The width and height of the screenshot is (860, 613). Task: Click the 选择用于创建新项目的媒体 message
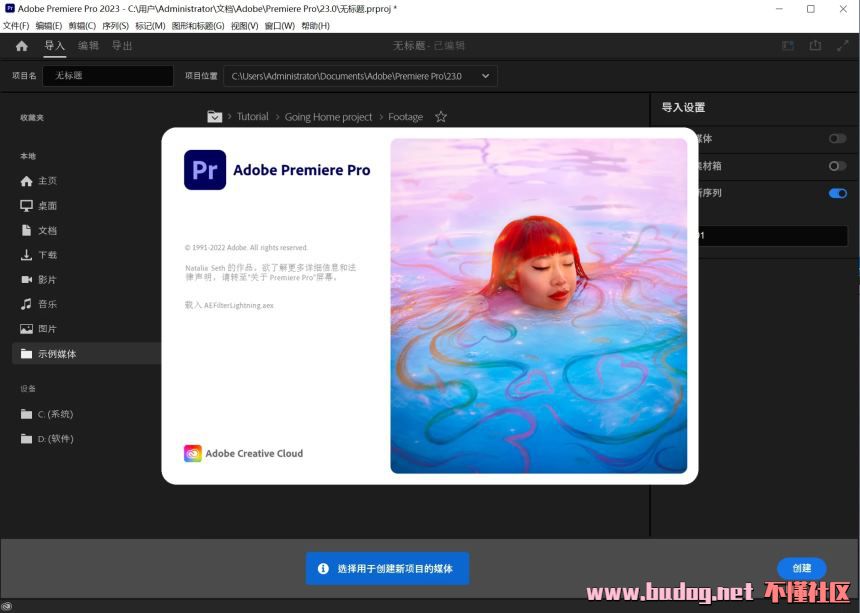pyautogui.click(x=395, y=569)
